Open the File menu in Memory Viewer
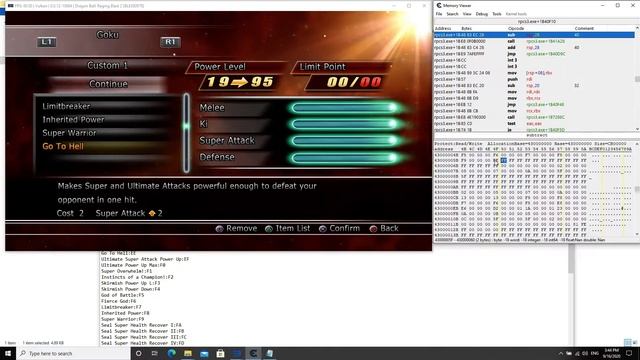Image resolution: width=640 pixels, height=360 pixels. (439, 14)
